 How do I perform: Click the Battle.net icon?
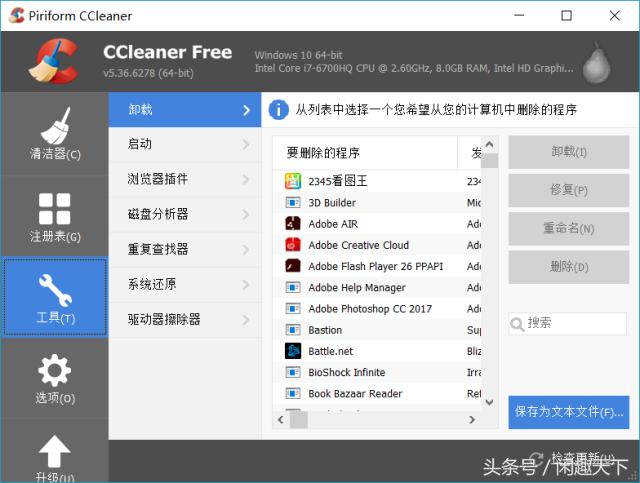click(x=293, y=351)
